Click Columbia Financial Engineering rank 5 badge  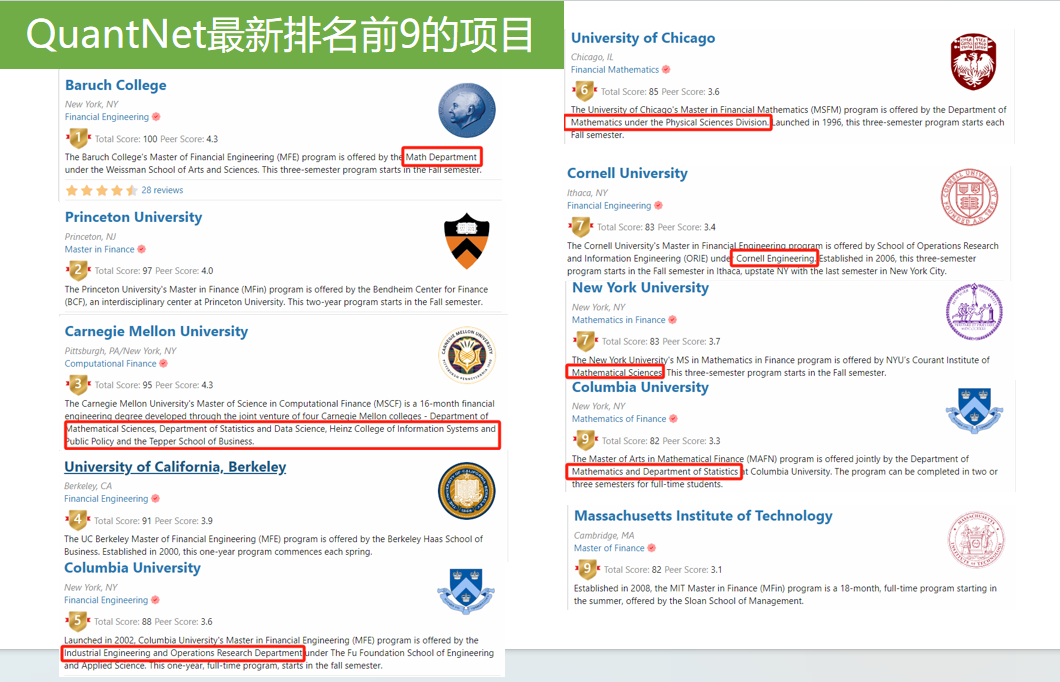(78, 621)
